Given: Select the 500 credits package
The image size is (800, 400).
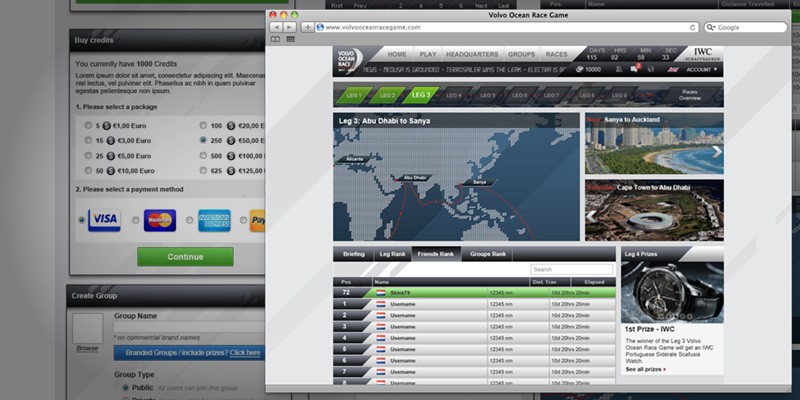Looking at the screenshot, I should pos(203,155).
